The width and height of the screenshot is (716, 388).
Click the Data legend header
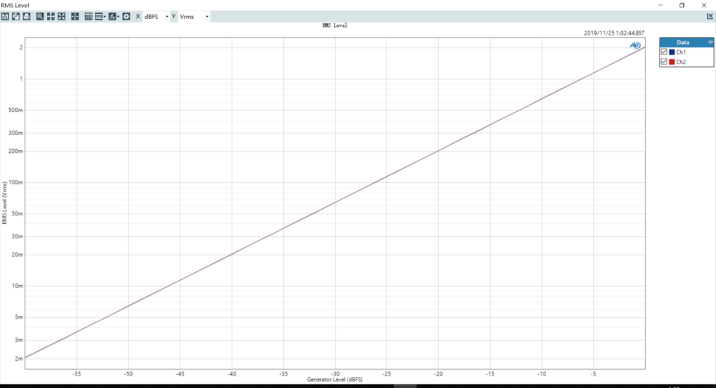pyautogui.click(x=683, y=42)
